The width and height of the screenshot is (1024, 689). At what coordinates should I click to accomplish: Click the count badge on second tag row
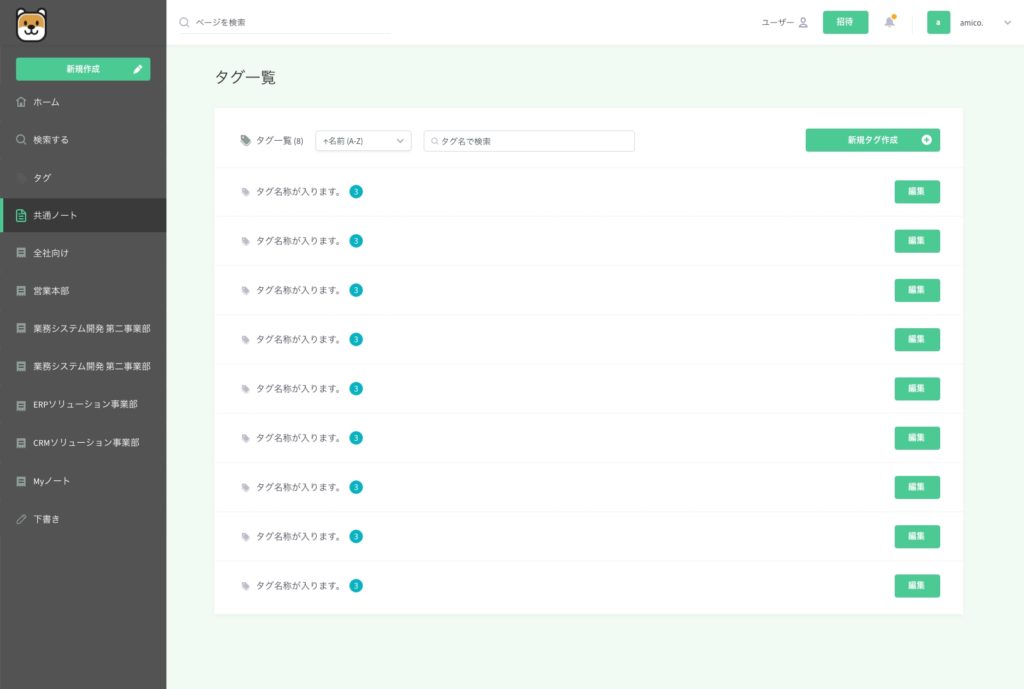pos(356,241)
